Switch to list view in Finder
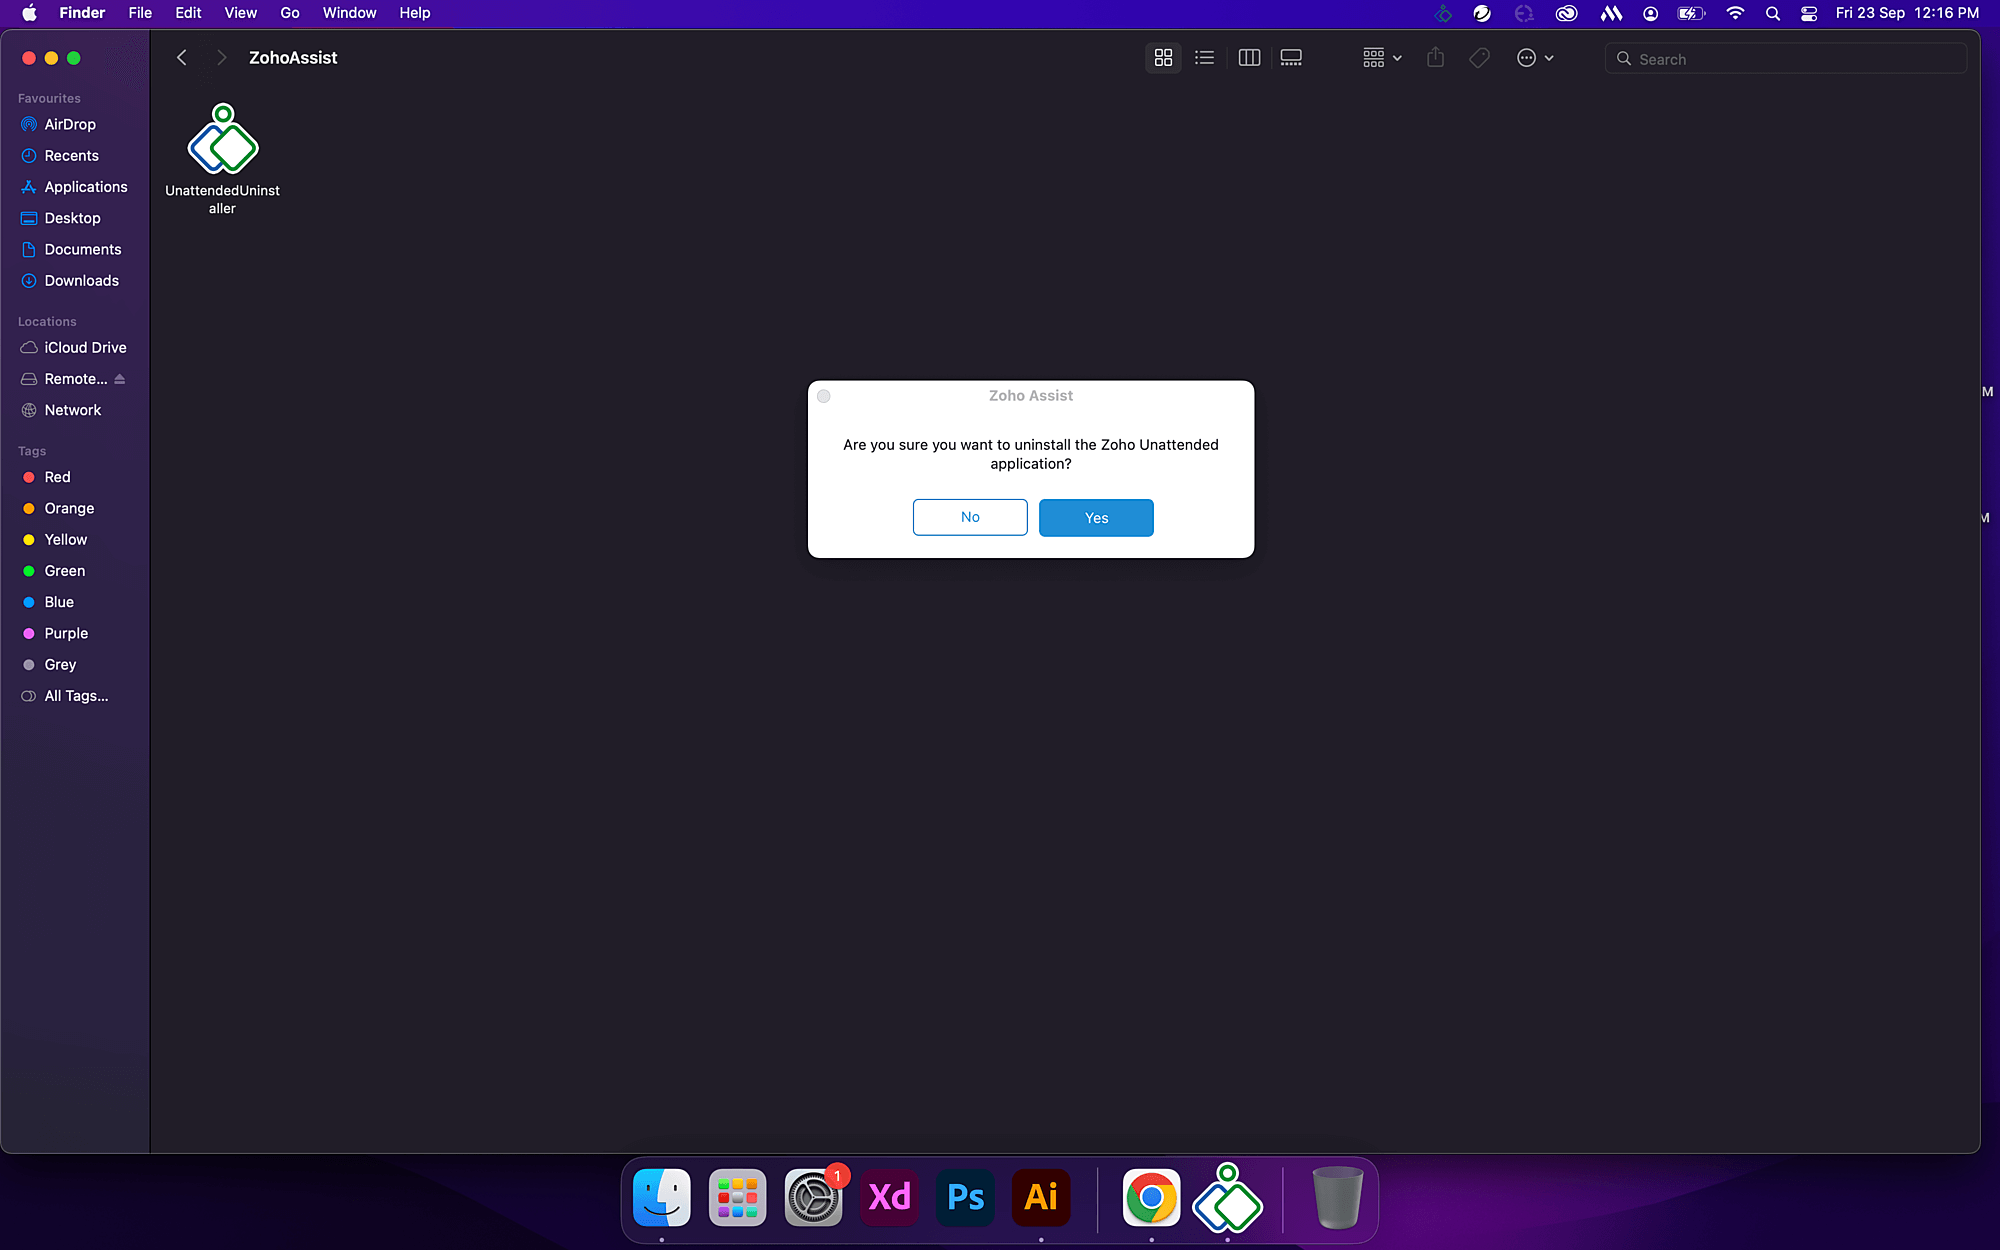This screenshot has width=2000, height=1250. 1204,57
